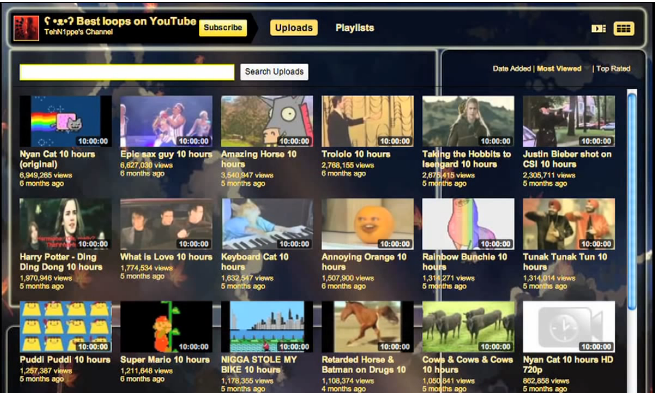Open Harry Potter Ding Ding Dong thumbnail
The height and width of the screenshot is (393, 655).
click(66, 224)
